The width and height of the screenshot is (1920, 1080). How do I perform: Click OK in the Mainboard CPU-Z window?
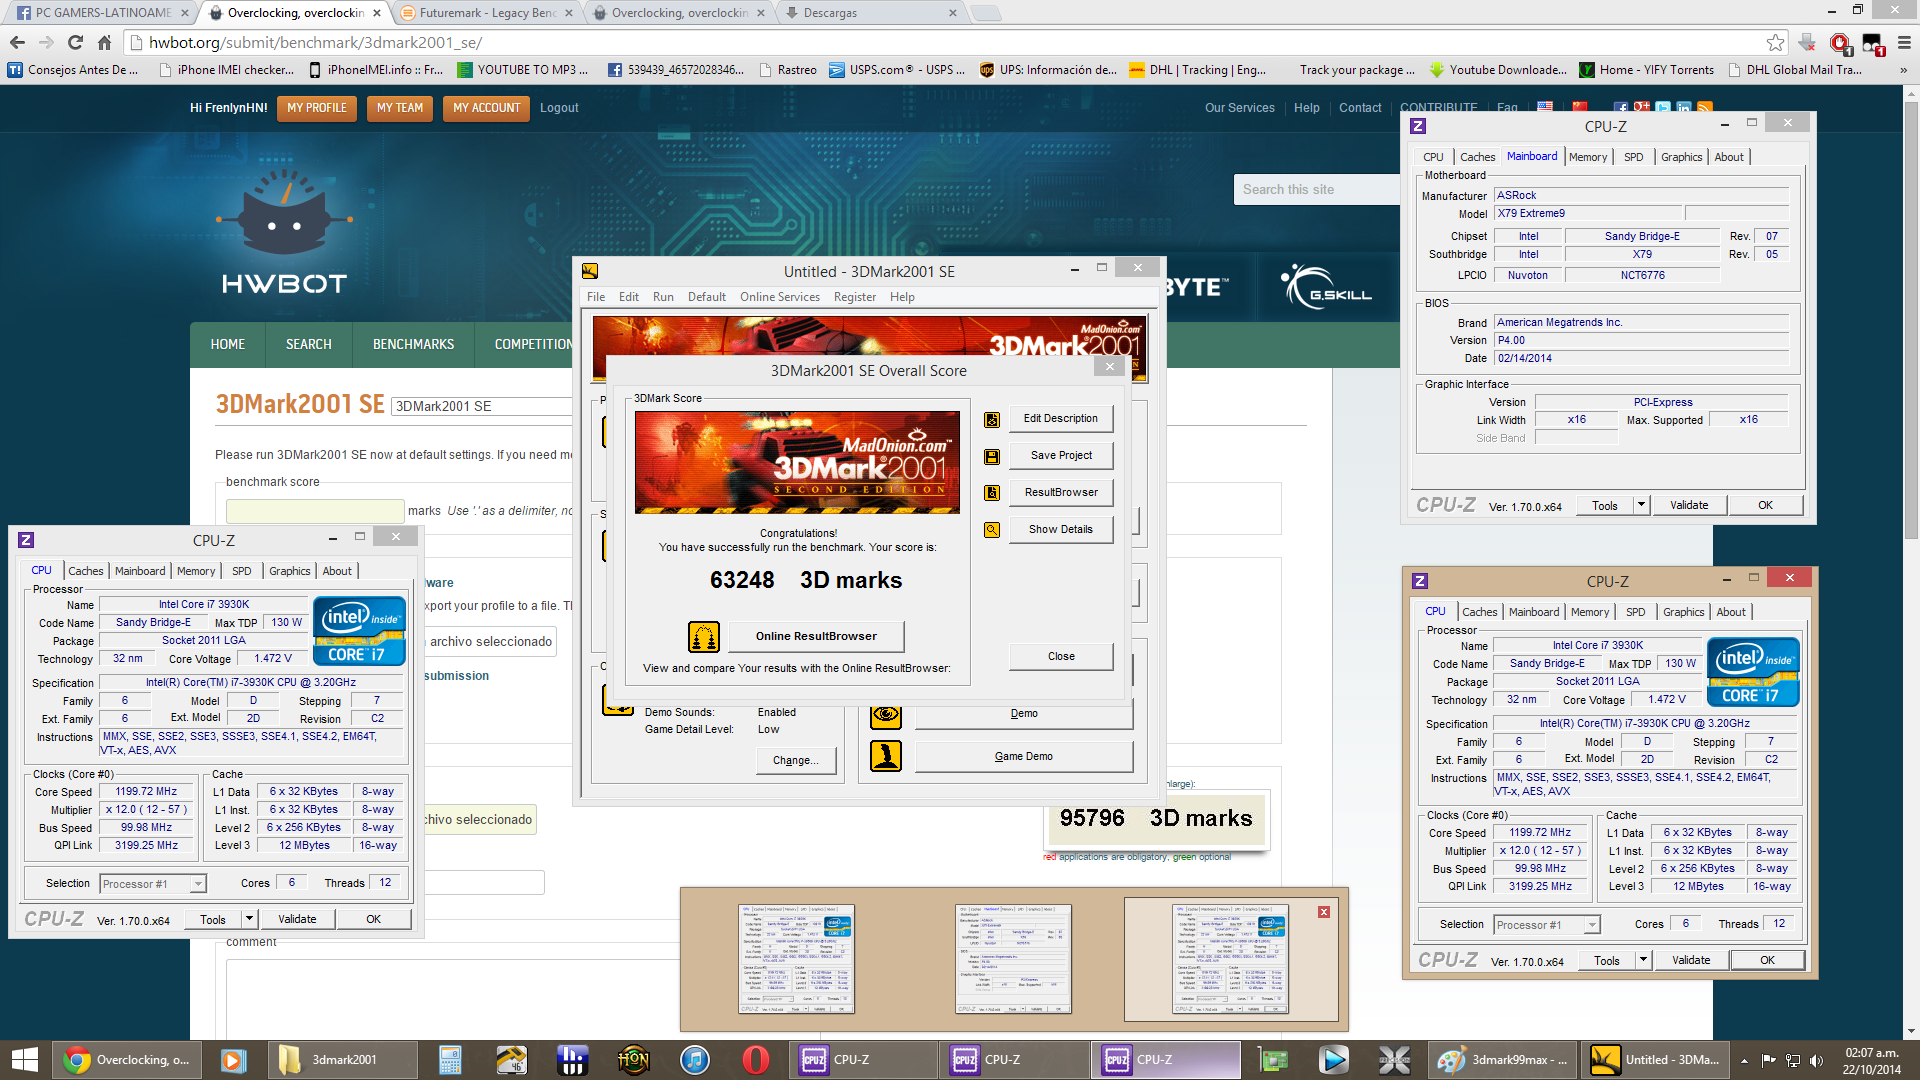1766,505
